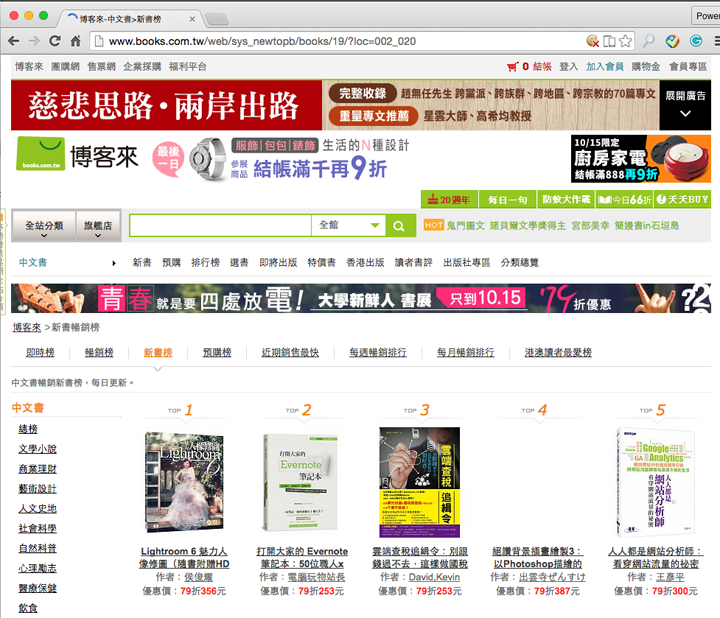The width and height of the screenshot is (720, 618).
Task: Open the shopping cart icon
Action: coord(512,67)
